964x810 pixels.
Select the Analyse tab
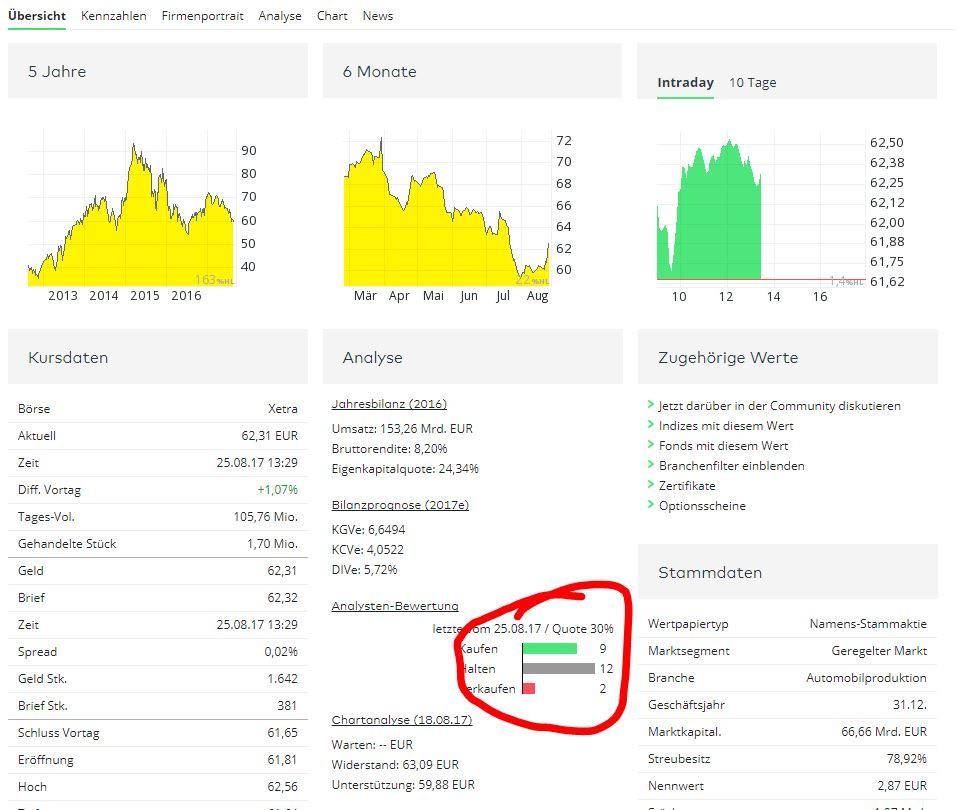tap(279, 16)
